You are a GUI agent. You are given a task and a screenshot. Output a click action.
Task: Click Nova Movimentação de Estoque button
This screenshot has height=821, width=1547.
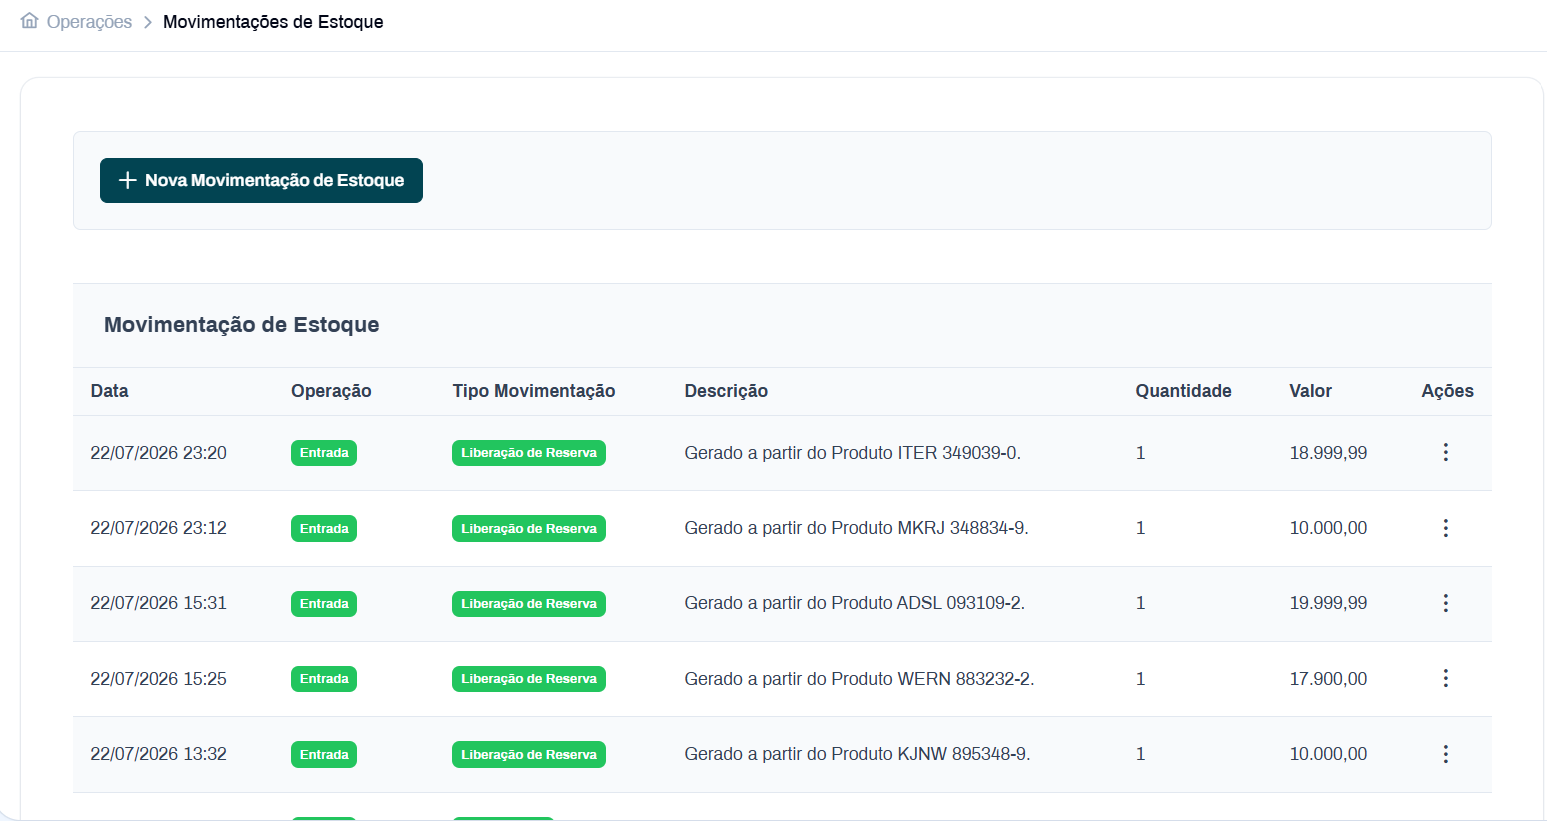261,180
